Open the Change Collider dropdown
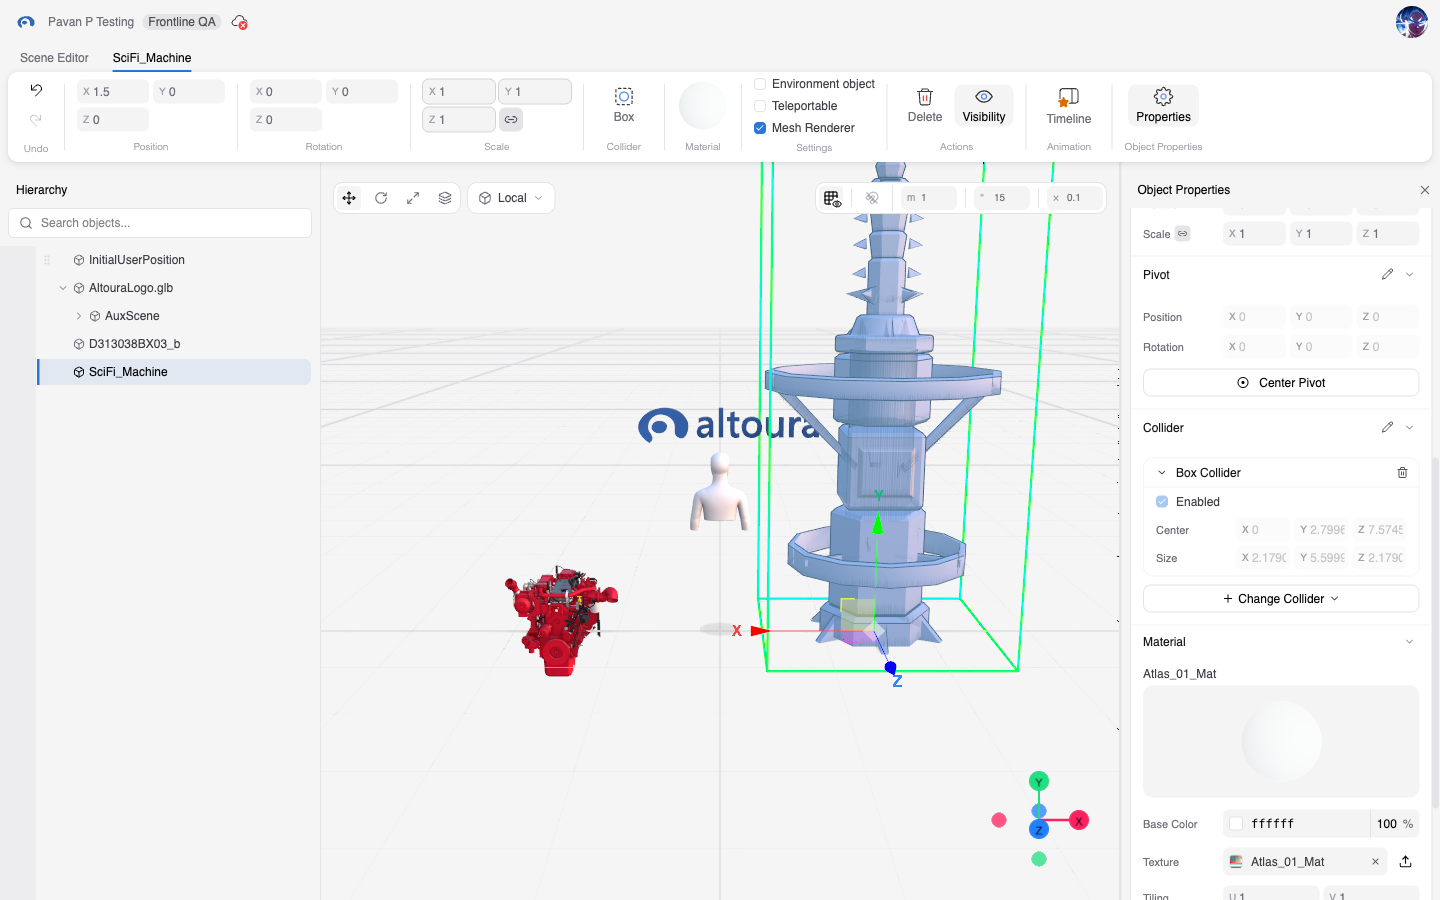This screenshot has height=900, width=1440. point(1281,599)
